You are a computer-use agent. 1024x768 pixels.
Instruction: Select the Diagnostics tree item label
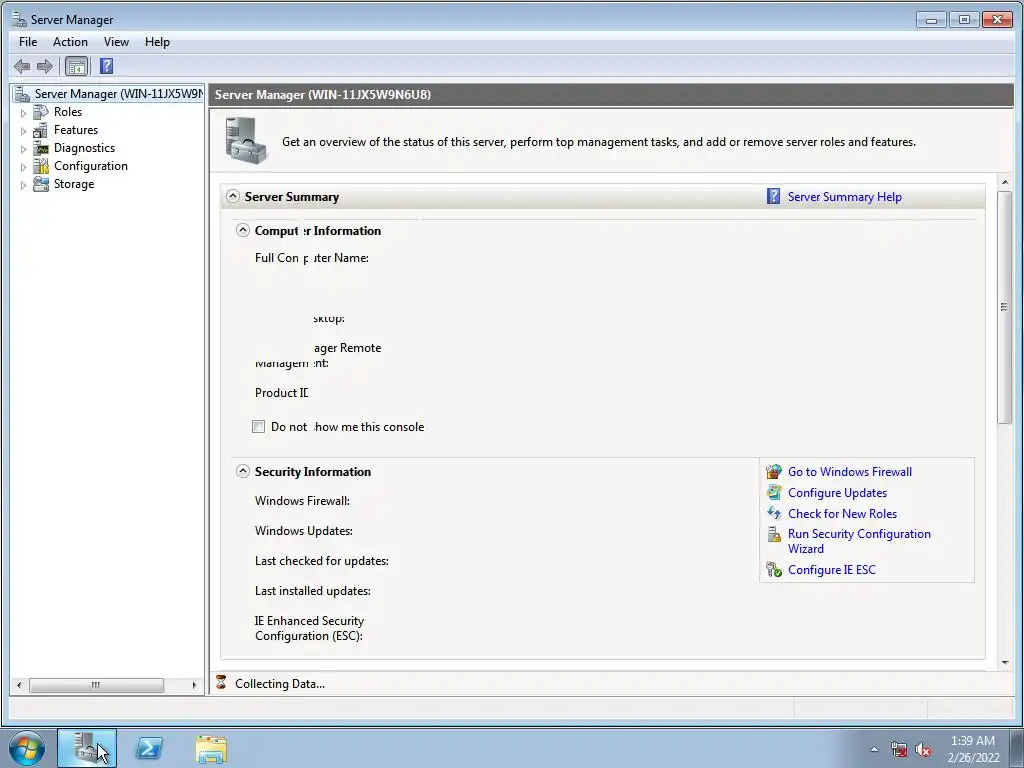pos(84,148)
